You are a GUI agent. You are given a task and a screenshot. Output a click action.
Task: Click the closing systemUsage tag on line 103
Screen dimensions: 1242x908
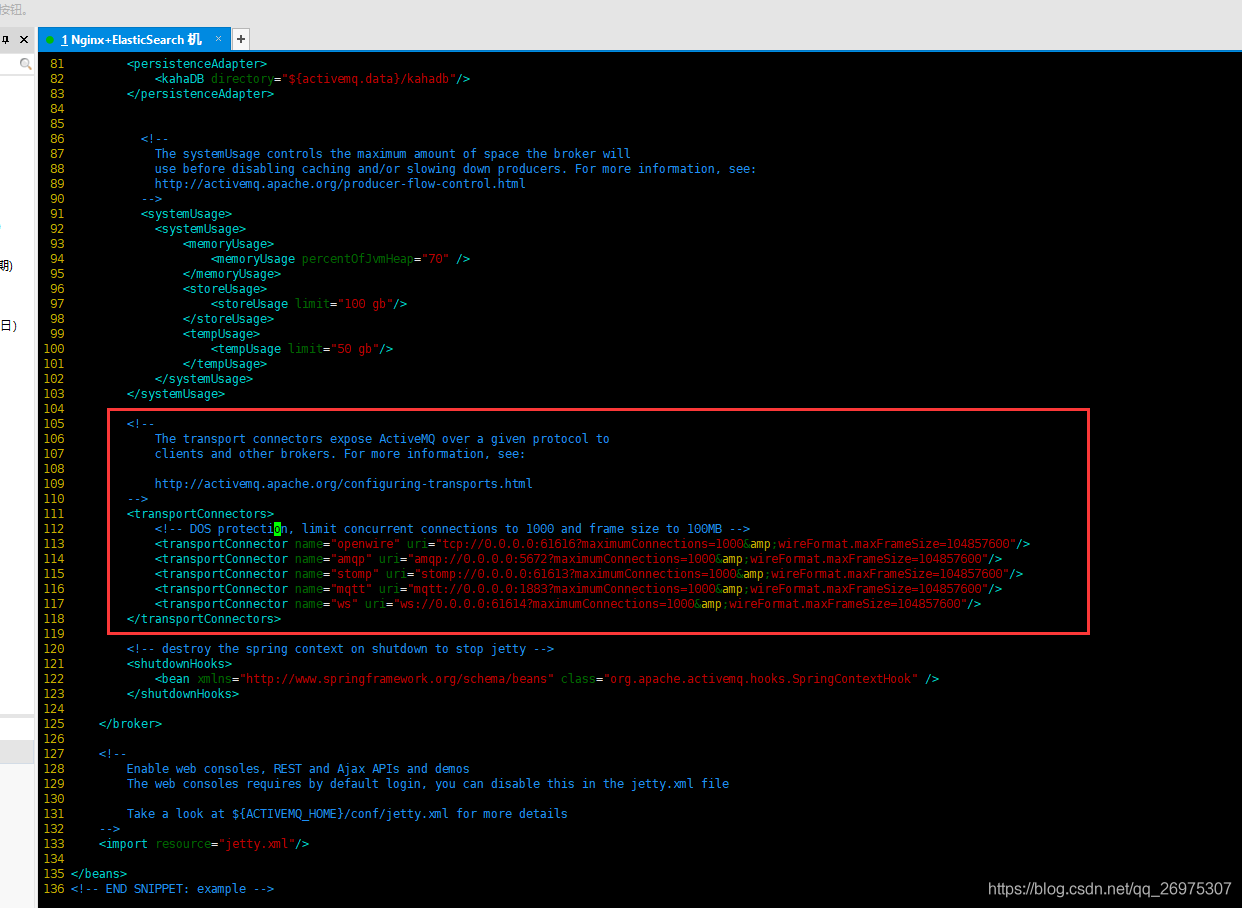click(176, 394)
